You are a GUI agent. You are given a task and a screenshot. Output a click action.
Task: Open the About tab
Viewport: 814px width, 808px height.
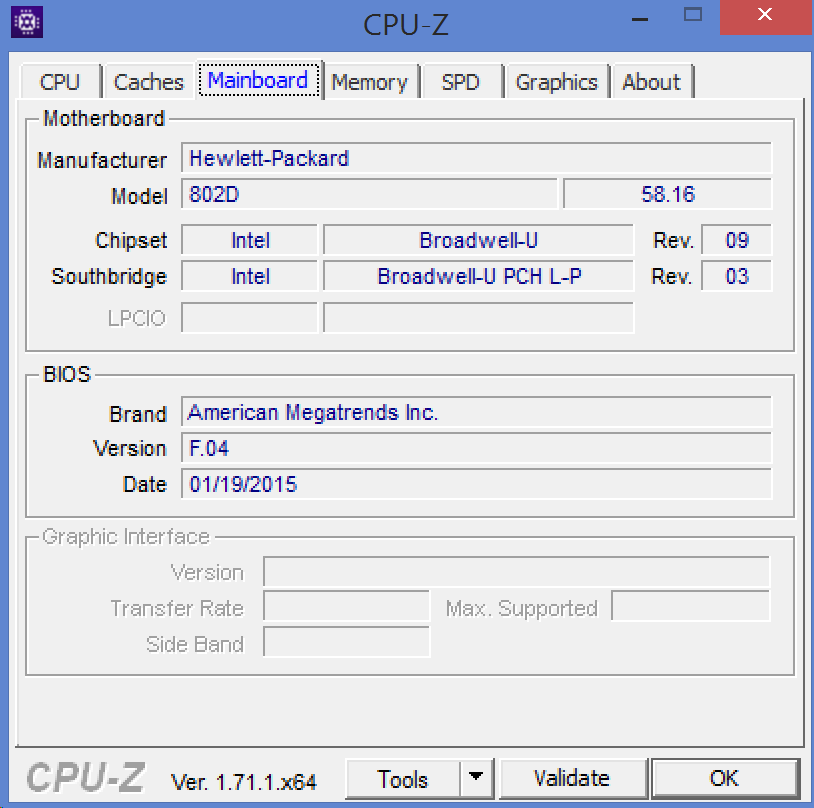[x=652, y=82]
